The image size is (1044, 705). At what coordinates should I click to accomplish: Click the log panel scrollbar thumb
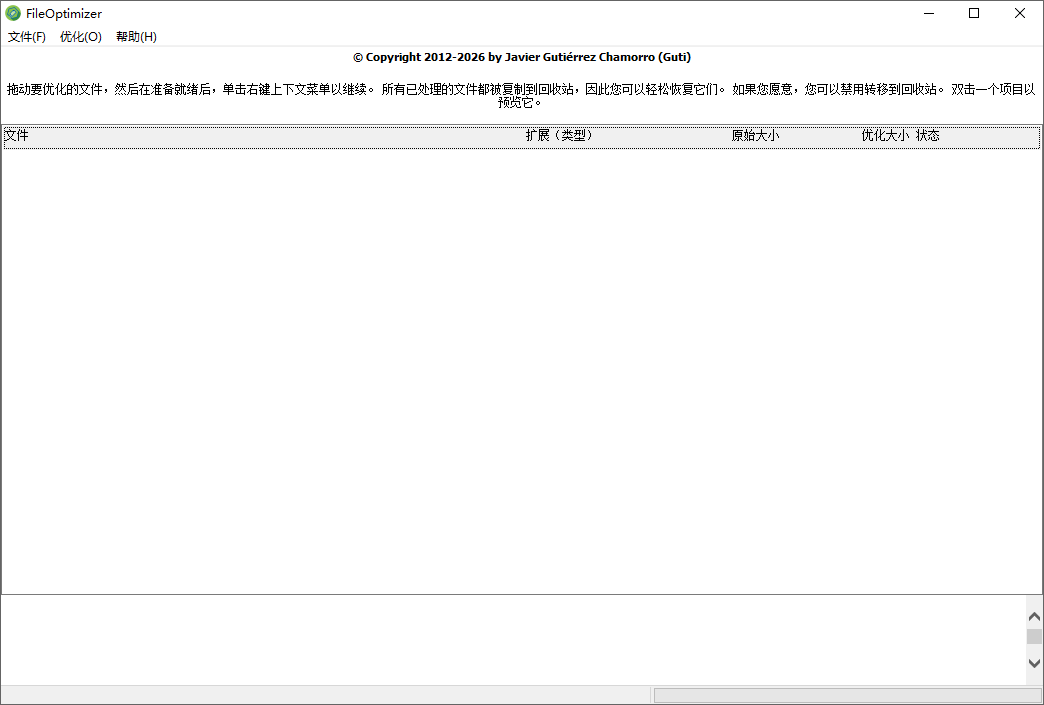point(1034,637)
